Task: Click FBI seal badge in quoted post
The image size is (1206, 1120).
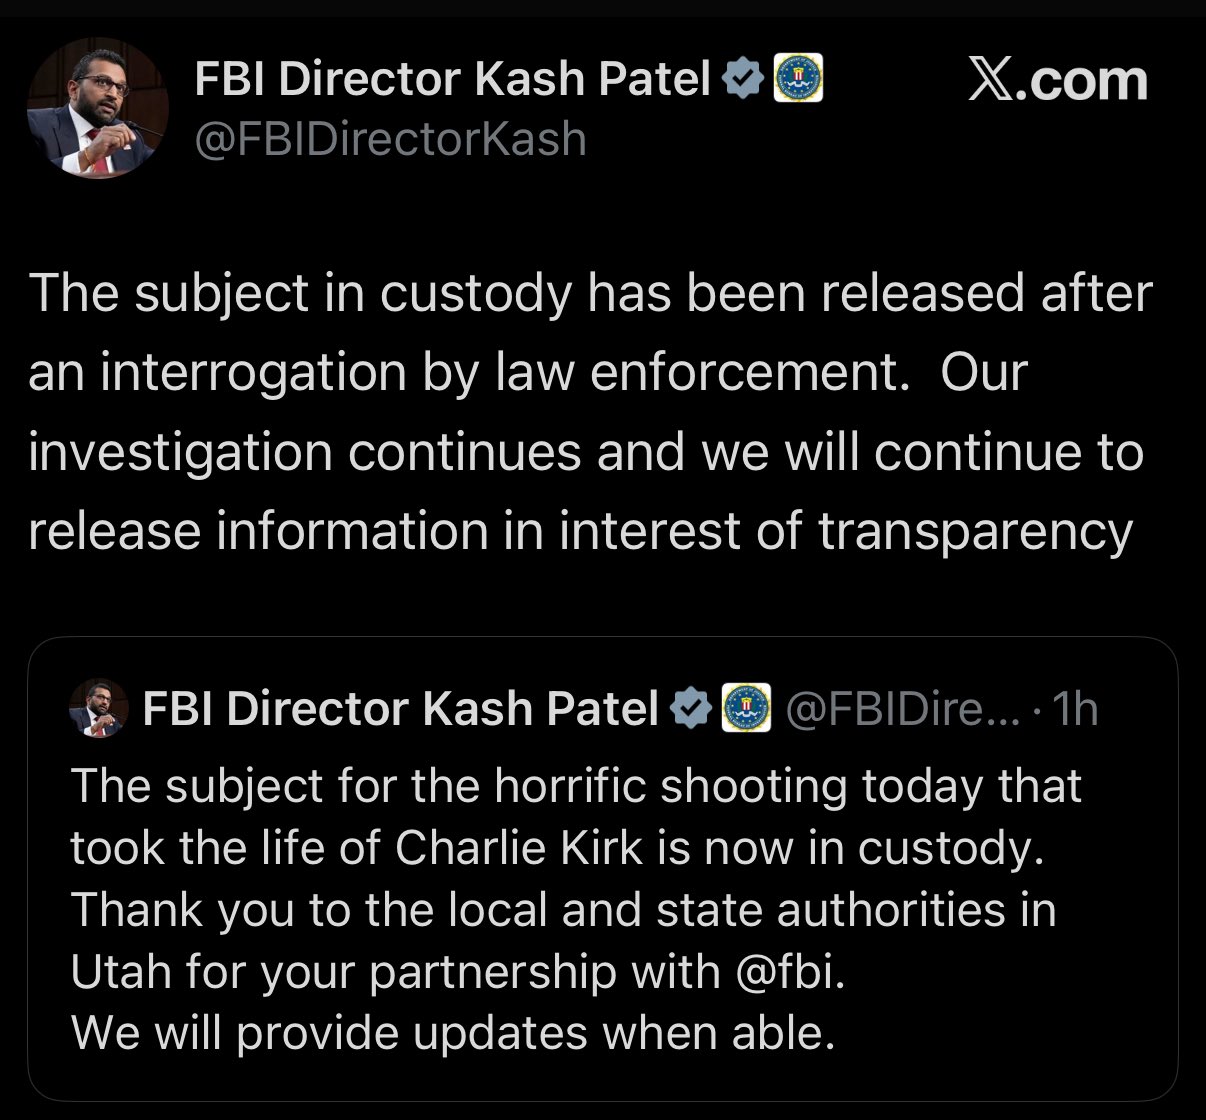Action: point(745,708)
